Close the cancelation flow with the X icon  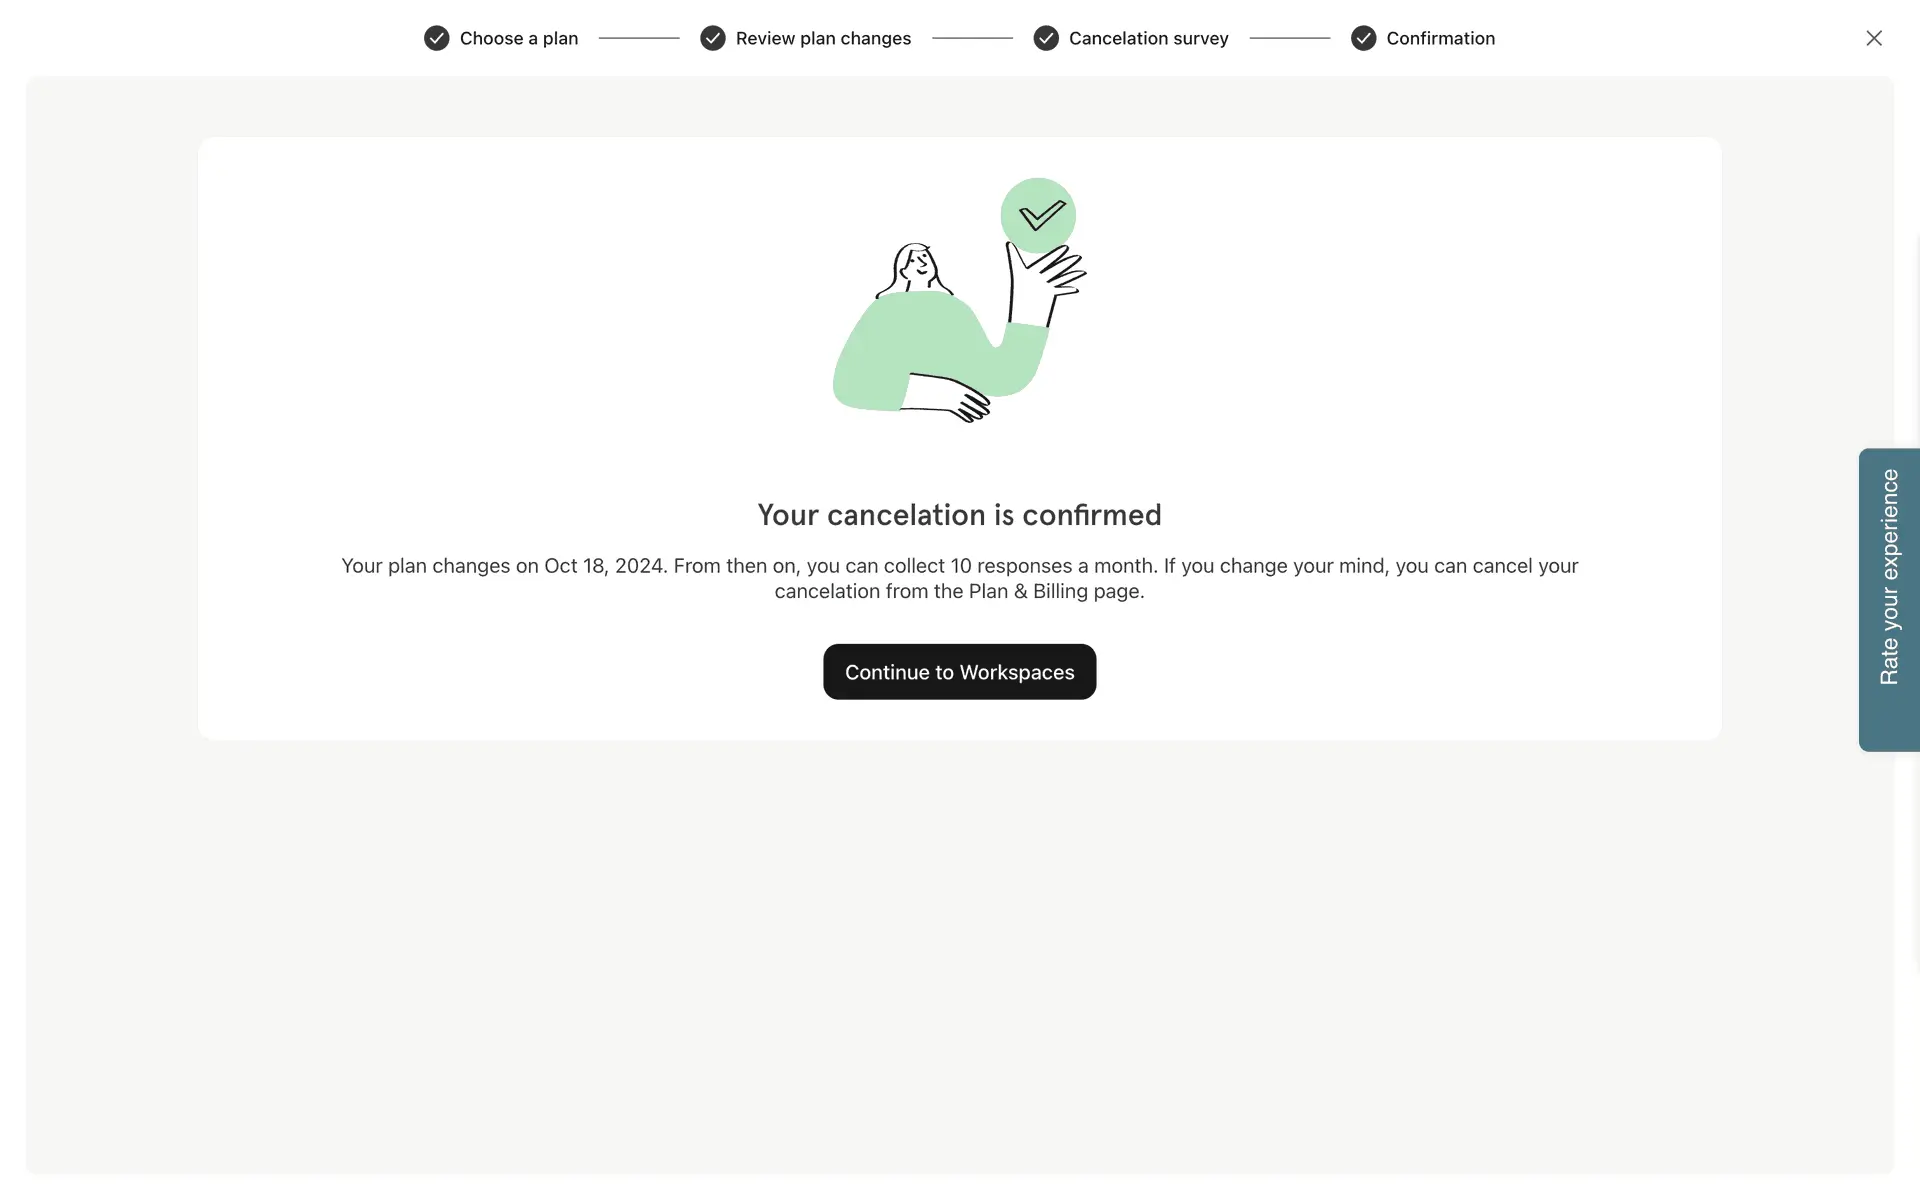[1874, 38]
